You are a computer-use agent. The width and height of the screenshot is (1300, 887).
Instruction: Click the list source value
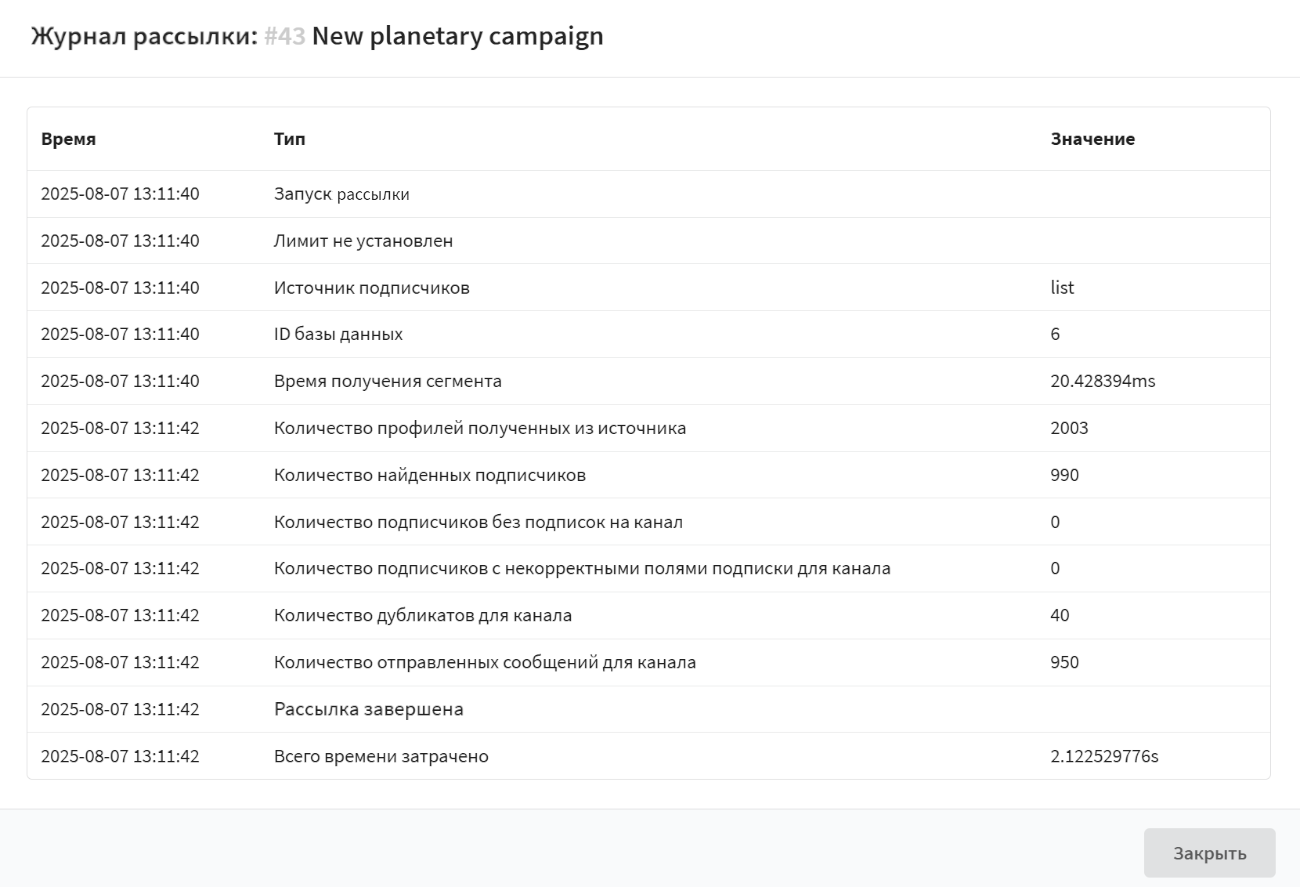click(1062, 288)
